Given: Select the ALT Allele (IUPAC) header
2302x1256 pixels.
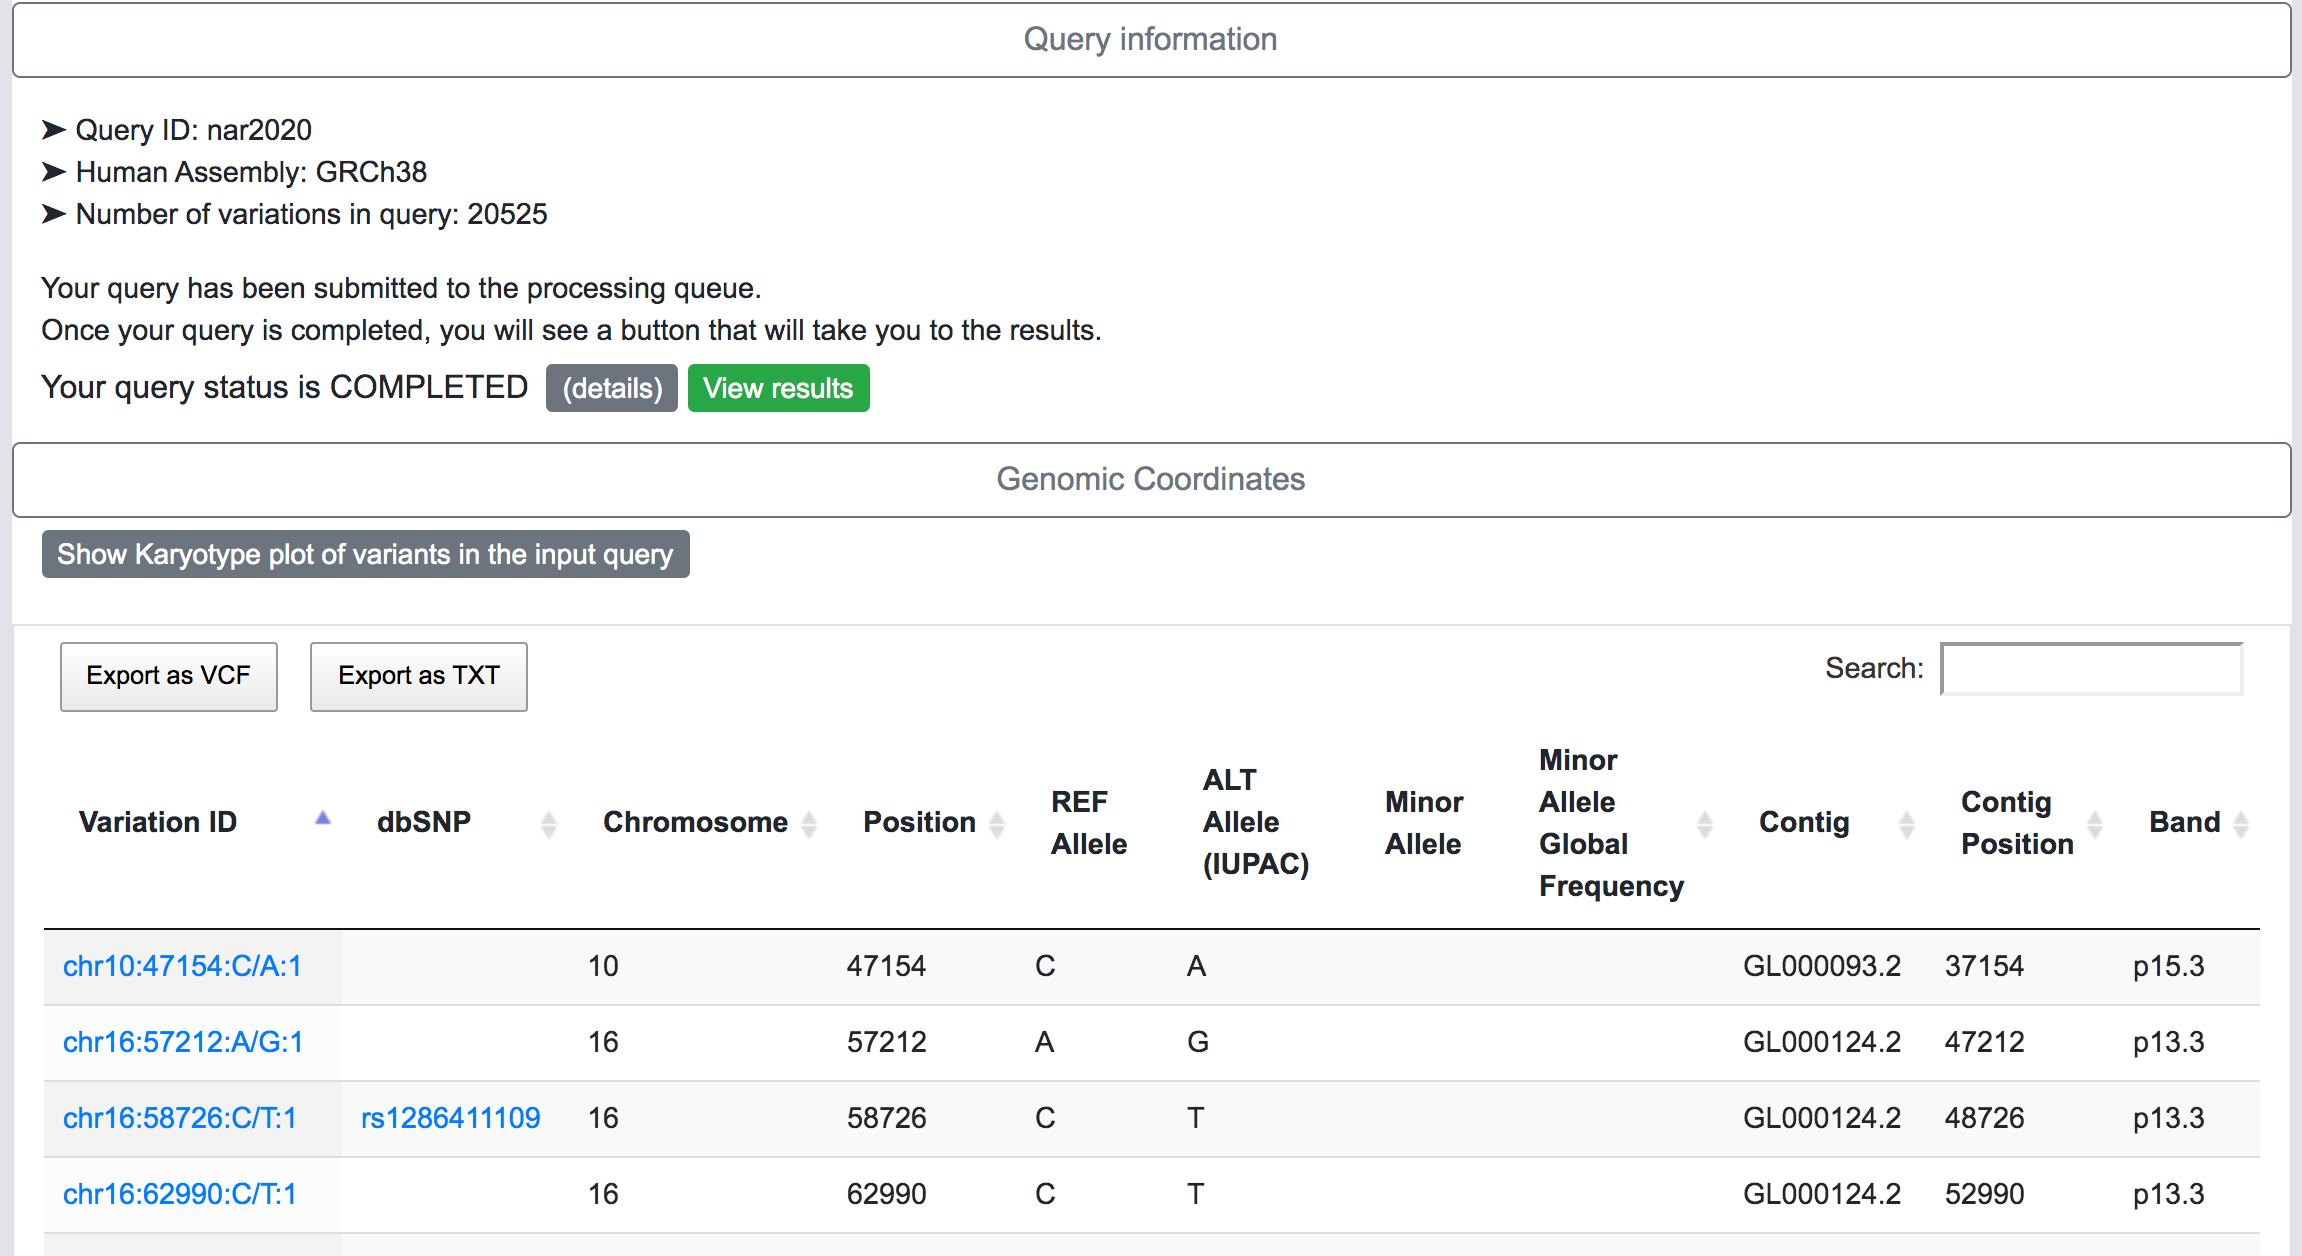Looking at the screenshot, I should [x=1256, y=822].
